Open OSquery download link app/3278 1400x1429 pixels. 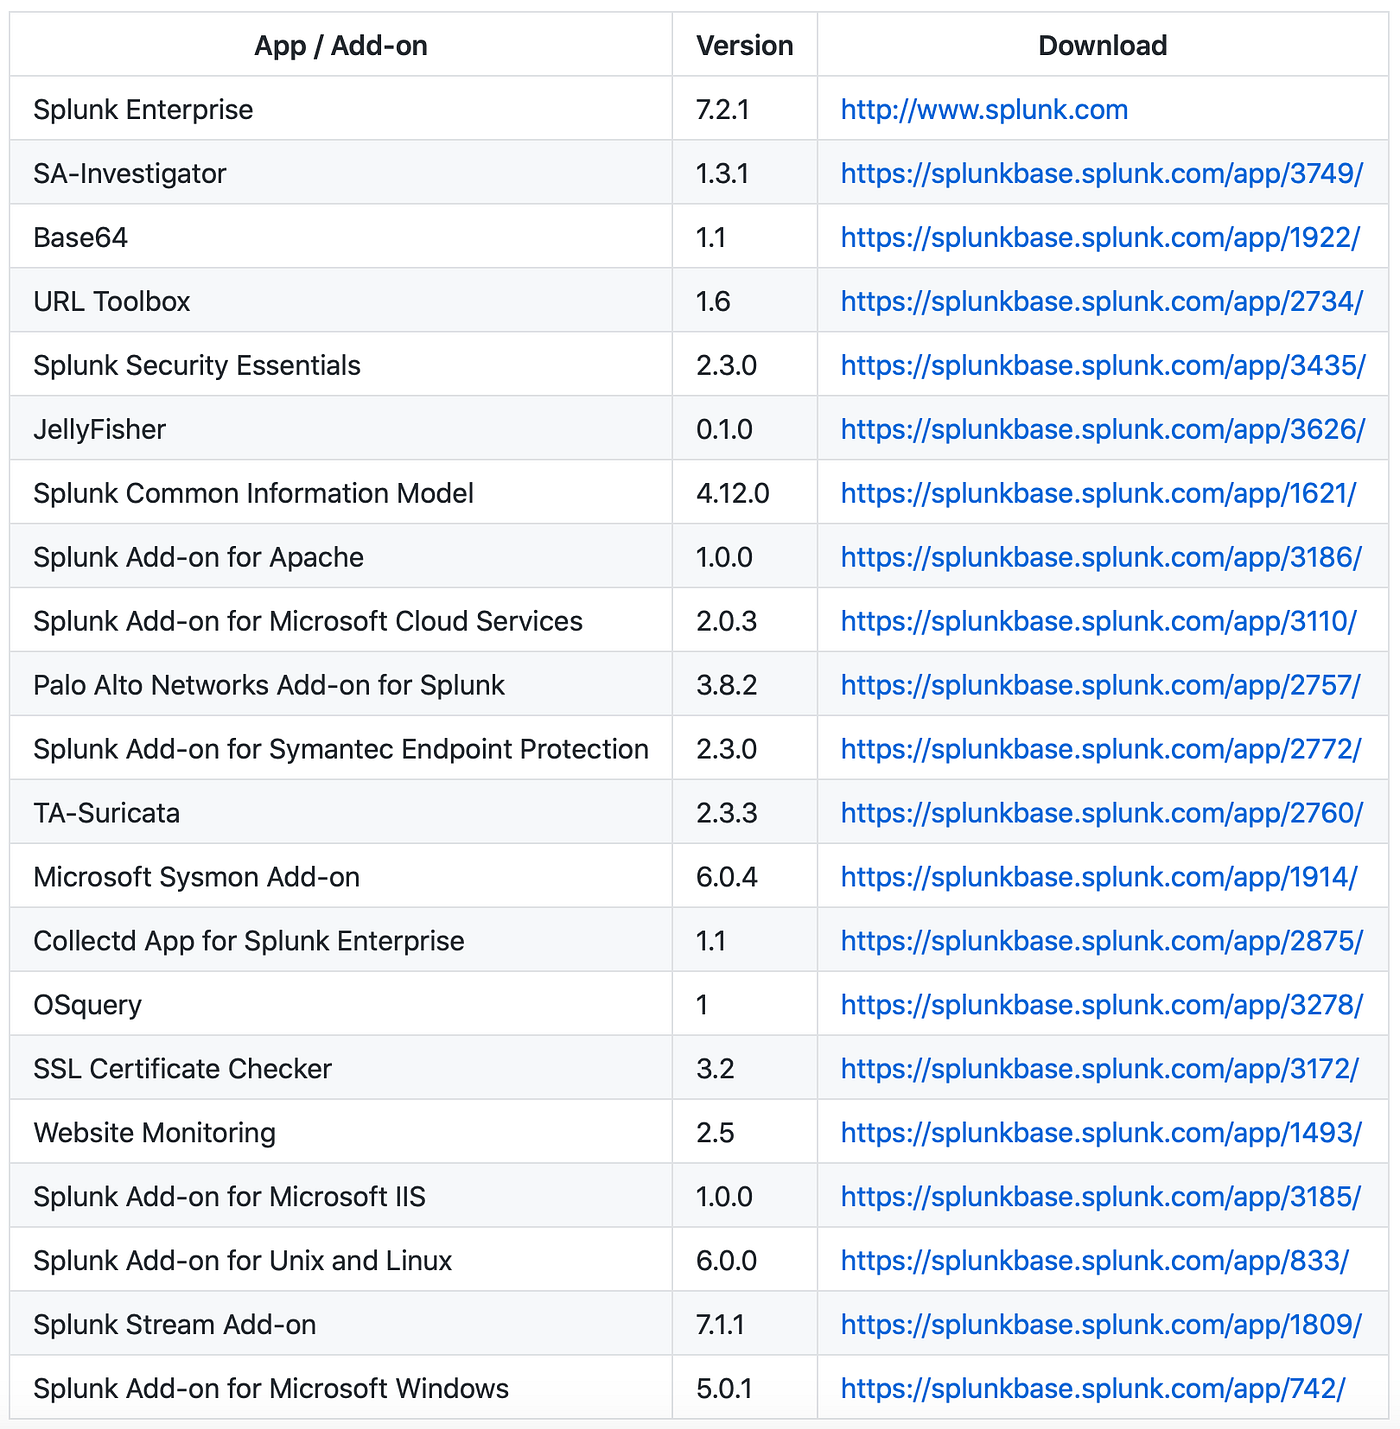[x=1102, y=1005]
